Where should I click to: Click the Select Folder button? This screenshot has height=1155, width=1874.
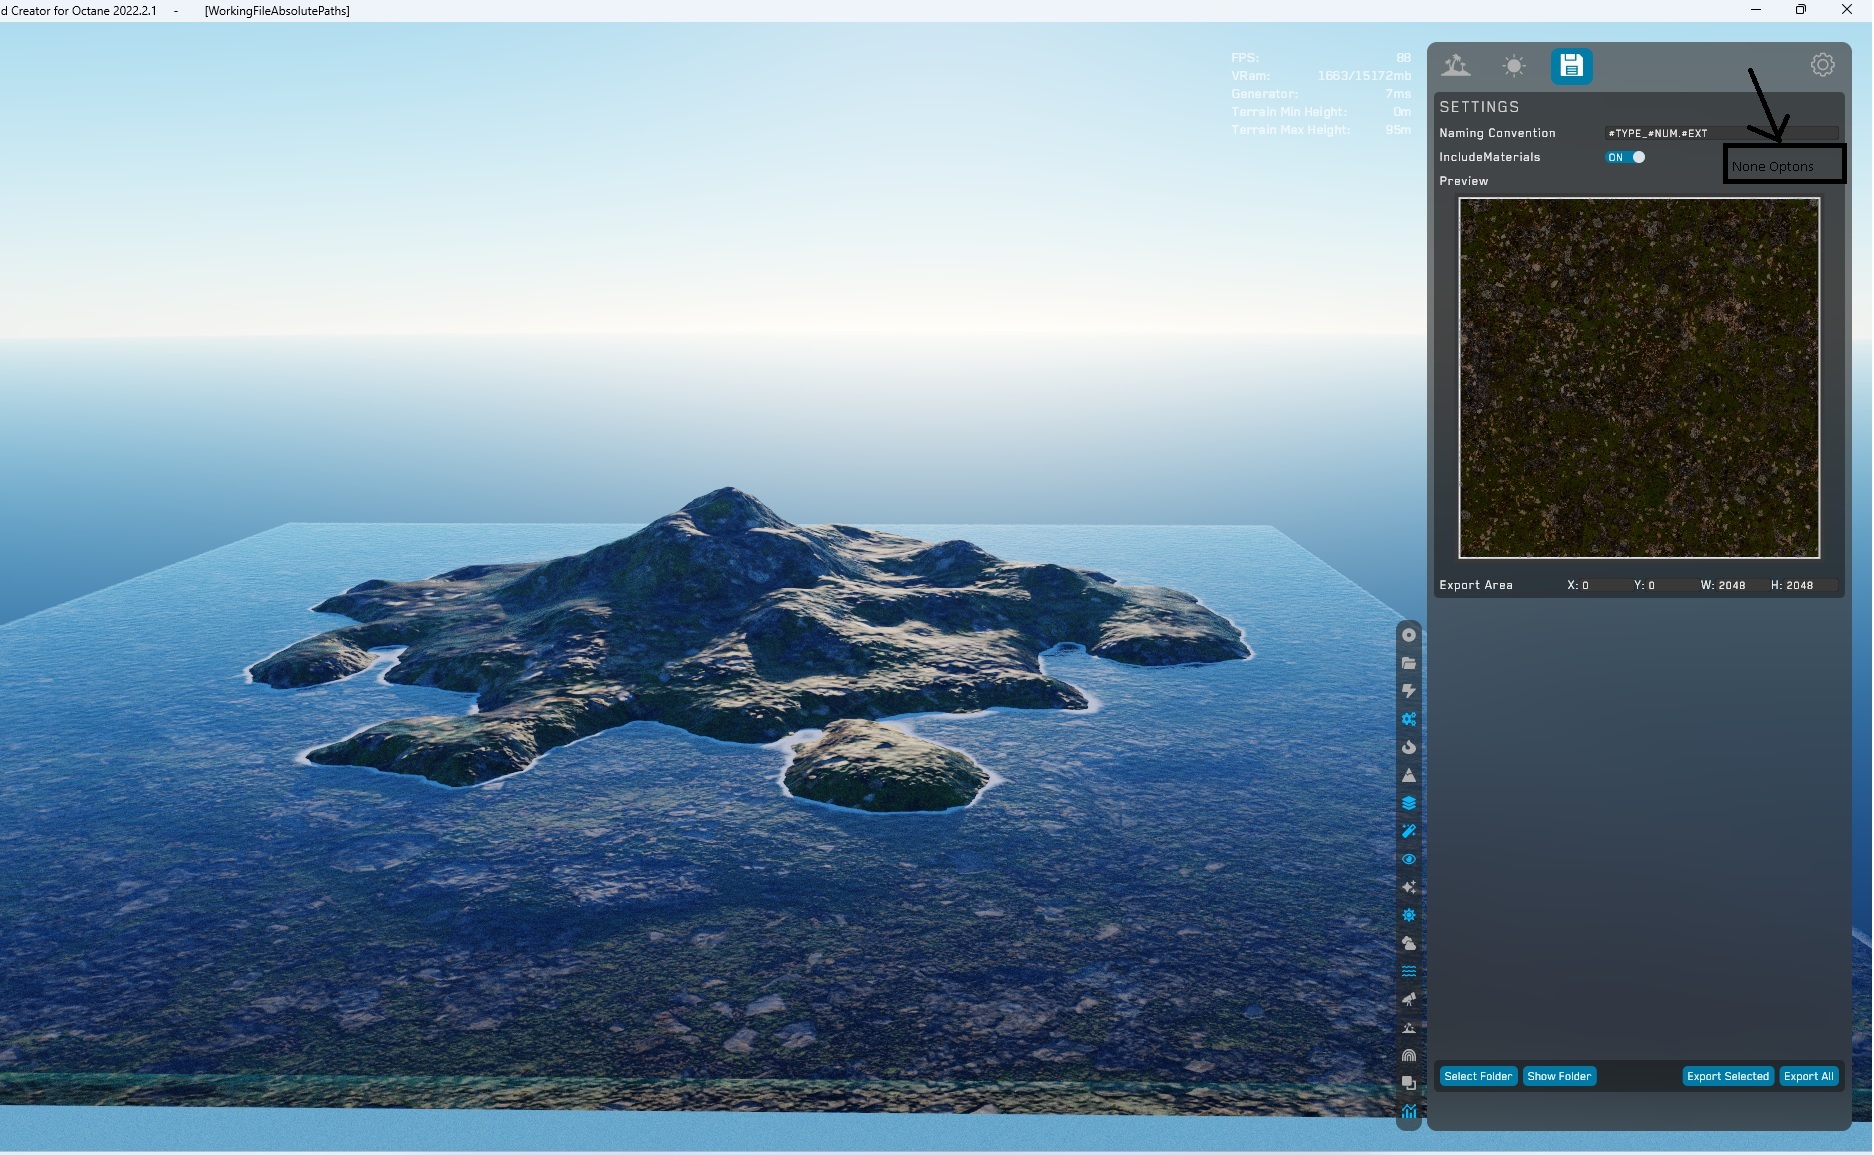1478,1076
